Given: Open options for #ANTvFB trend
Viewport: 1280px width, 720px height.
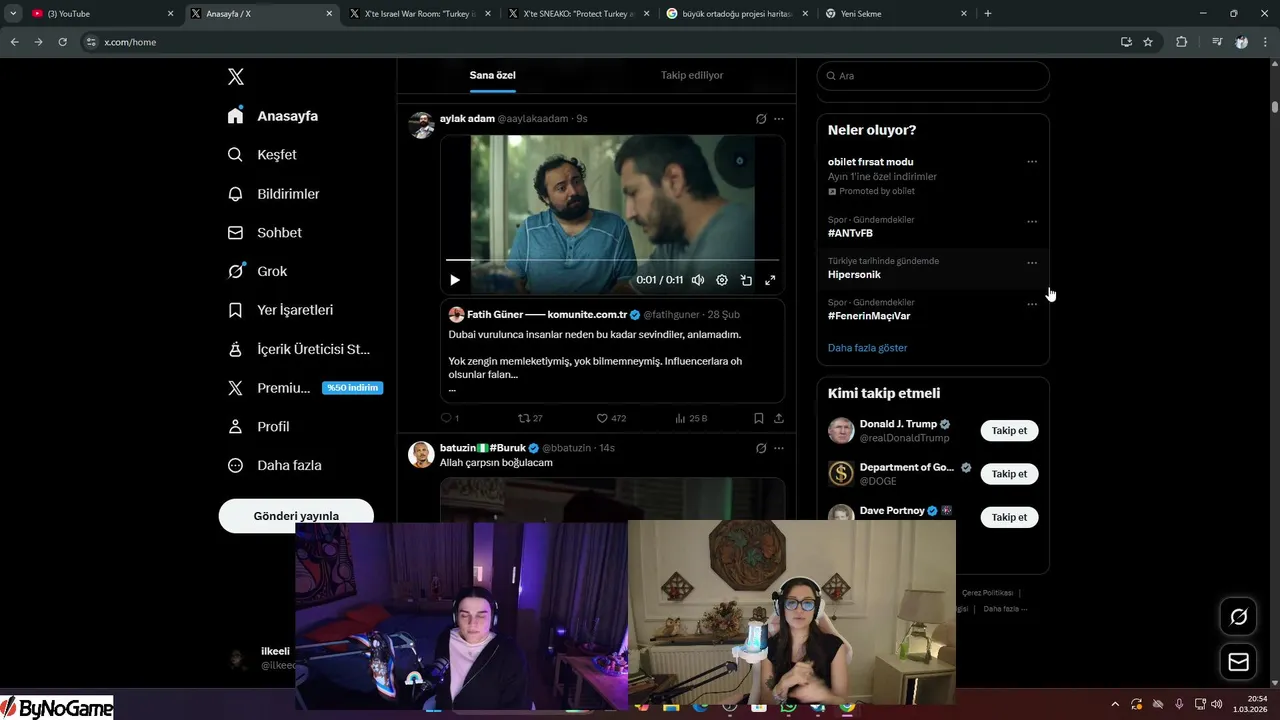Looking at the screenshot, I should tap(1032, 222).
